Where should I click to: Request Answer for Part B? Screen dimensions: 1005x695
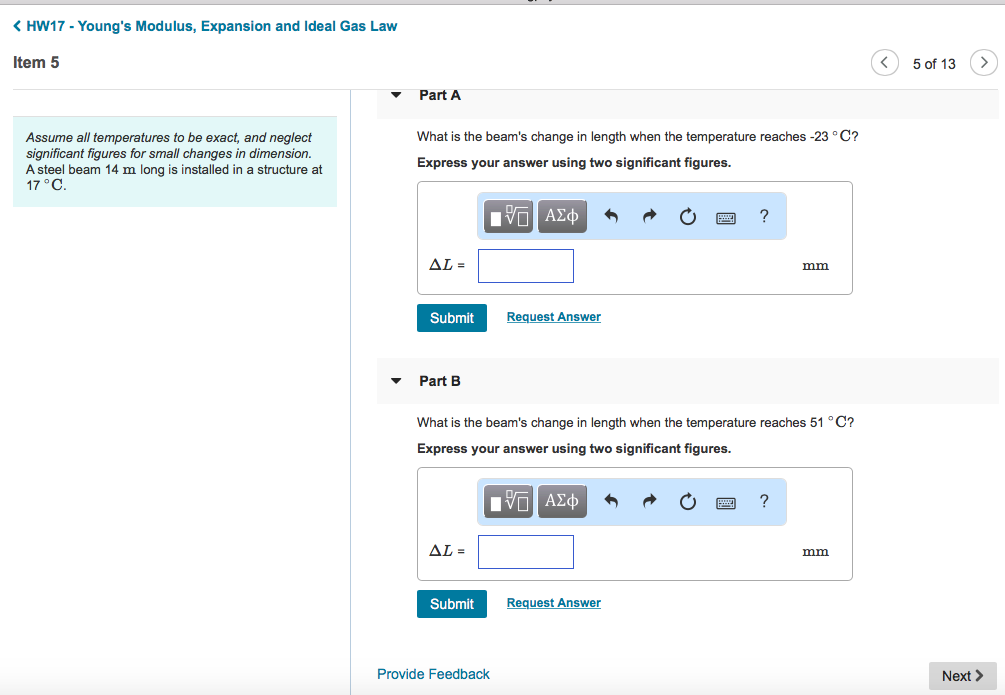tap(553, 602)
